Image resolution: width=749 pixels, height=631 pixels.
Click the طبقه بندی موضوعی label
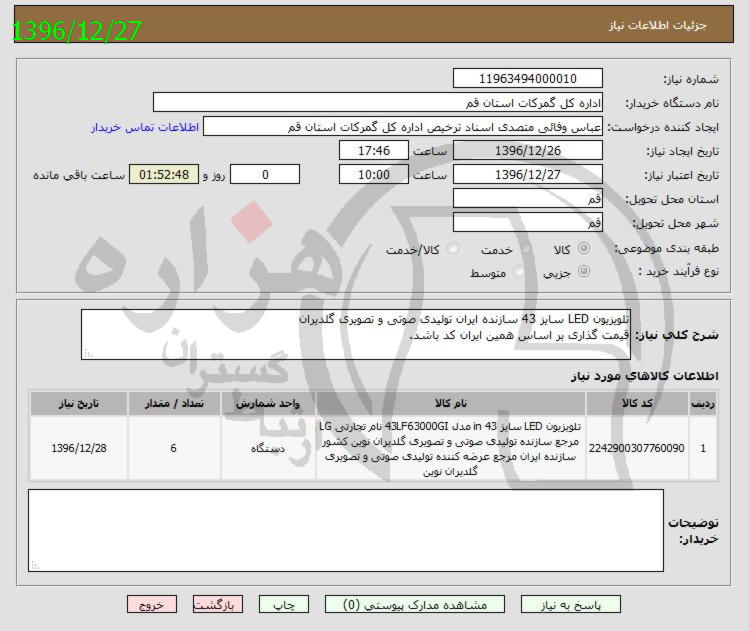pos(666,248)
